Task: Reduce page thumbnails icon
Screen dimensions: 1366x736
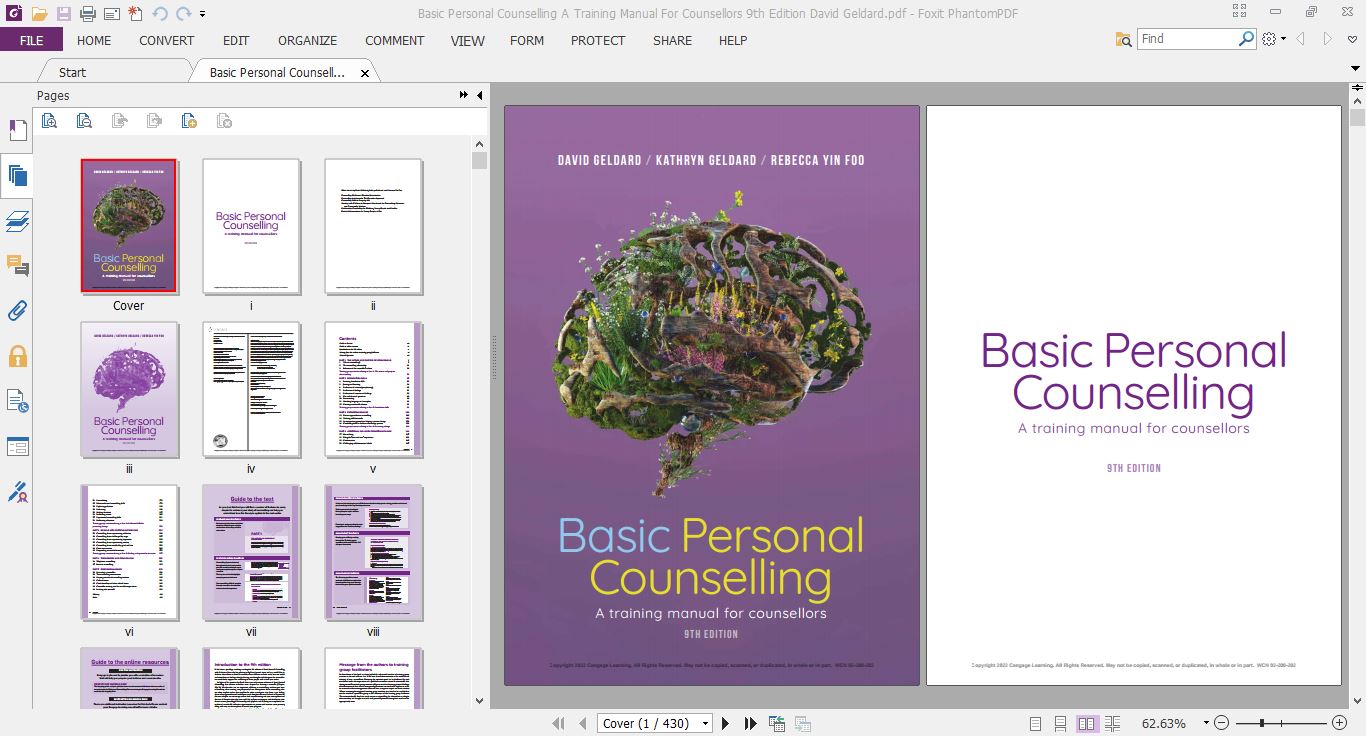Action: click(84, 121)
